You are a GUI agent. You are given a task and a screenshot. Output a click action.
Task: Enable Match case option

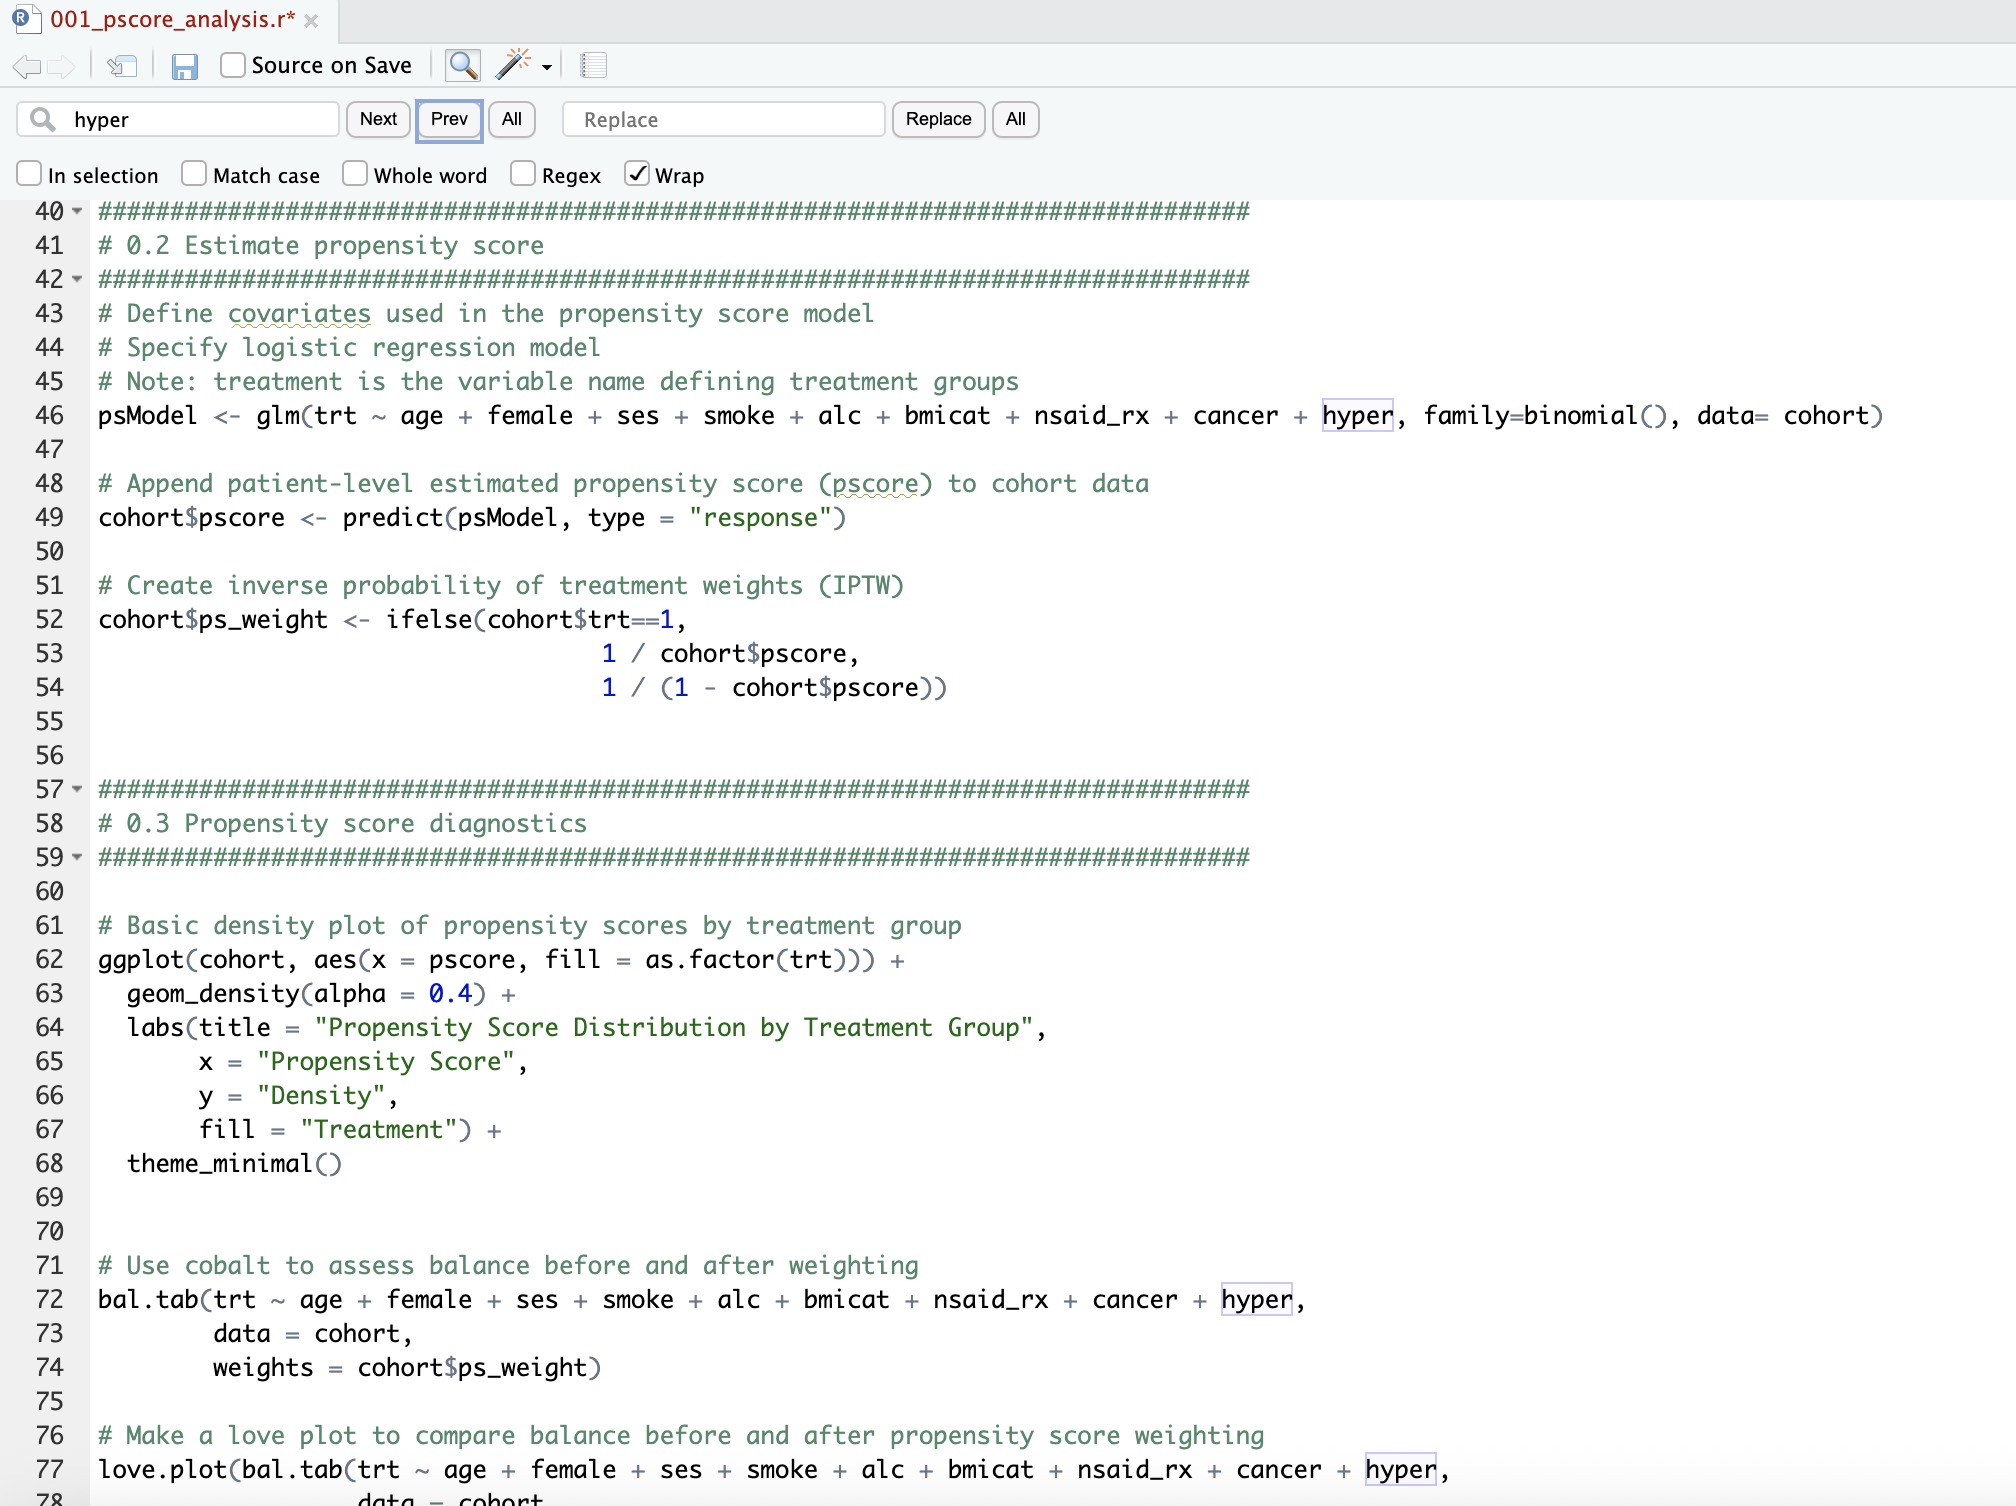(195, 174)
